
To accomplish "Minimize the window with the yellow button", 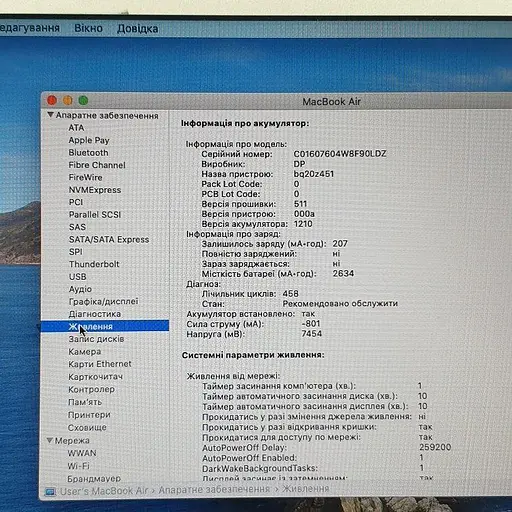I will pos(68,100).
